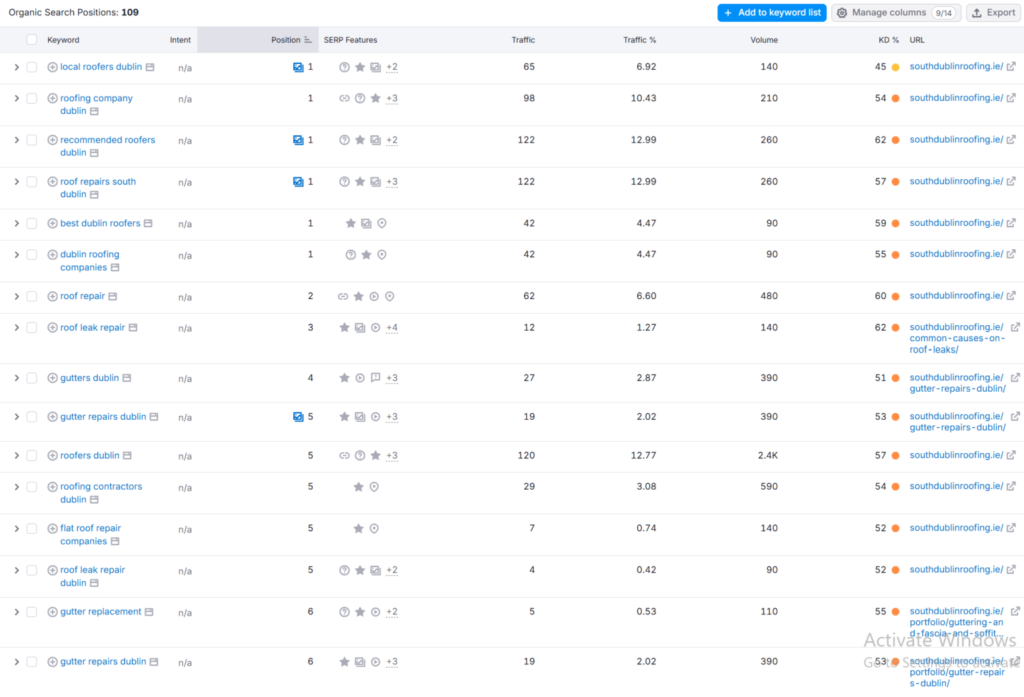Click plus icon beside 'recommended roofers dublin'
Viewport: 1024px width, 697px height.
click(x=52, y=140)
